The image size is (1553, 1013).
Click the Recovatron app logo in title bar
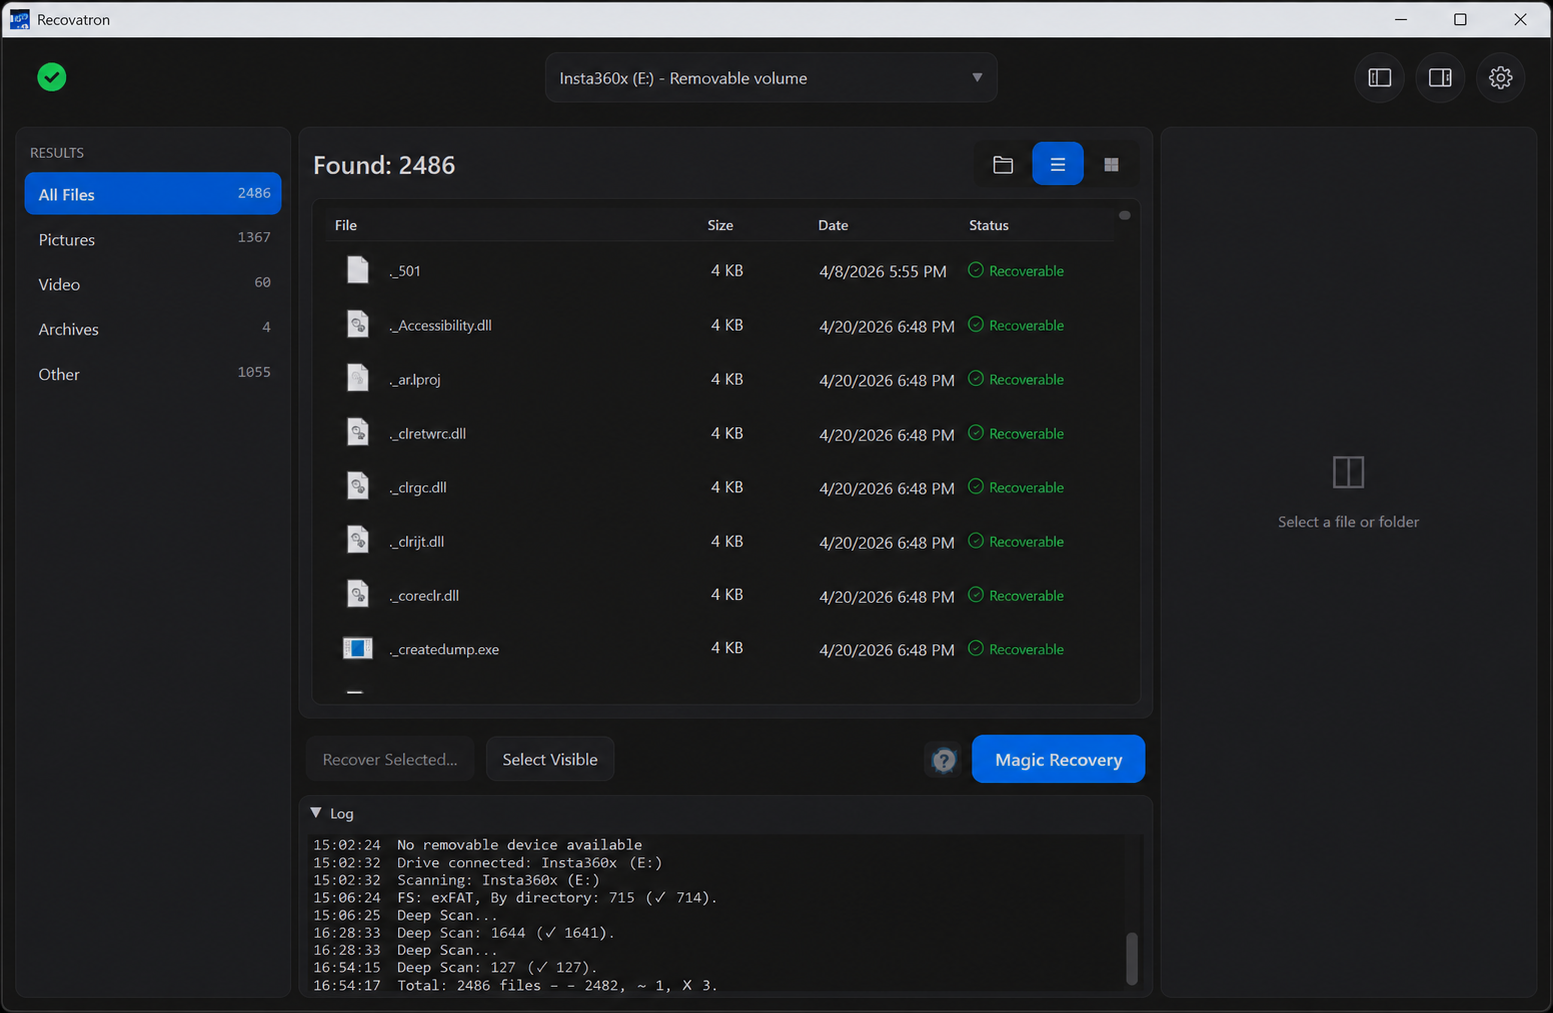19,19
